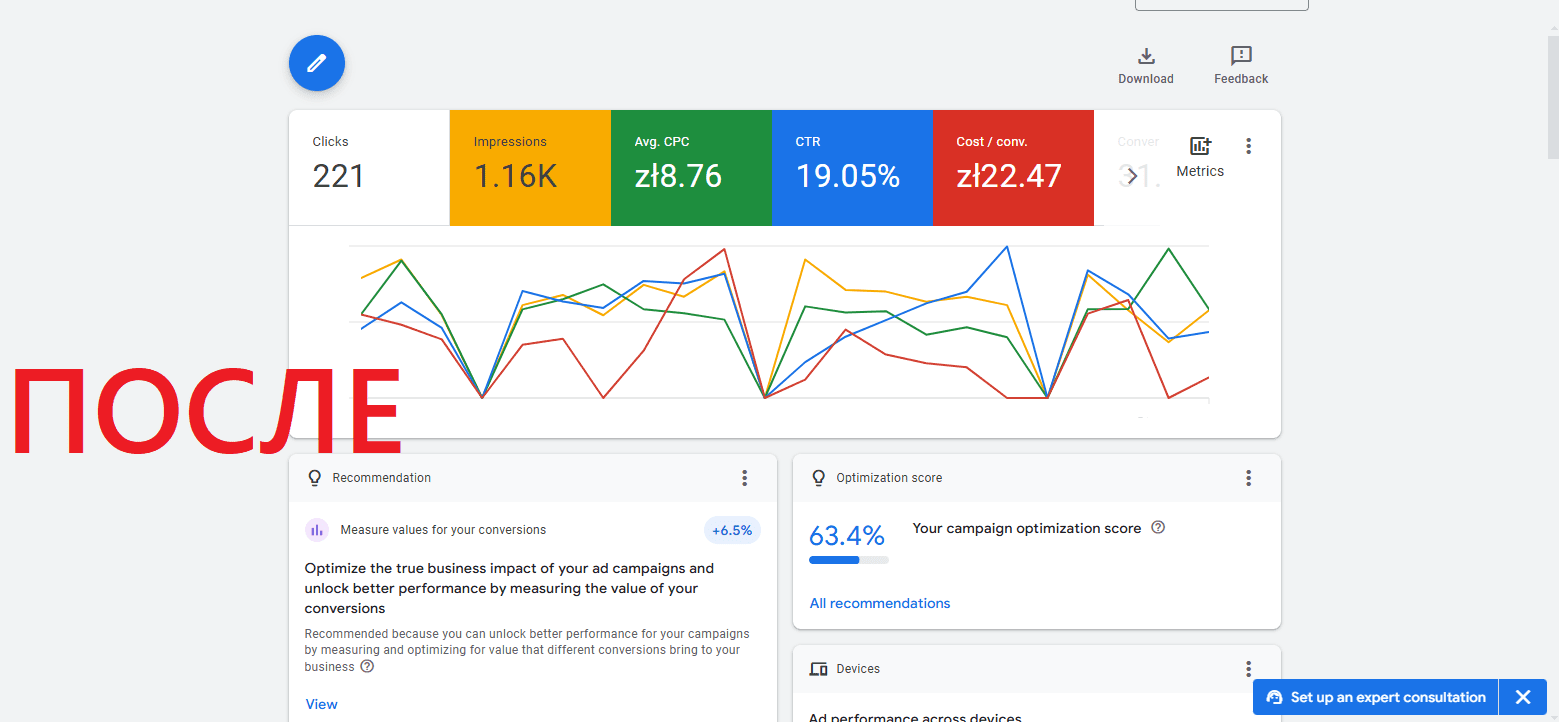Open Devices card three-dot menu
The width and height of the screenshot is (1559, 722).
tap(1248, 669)
